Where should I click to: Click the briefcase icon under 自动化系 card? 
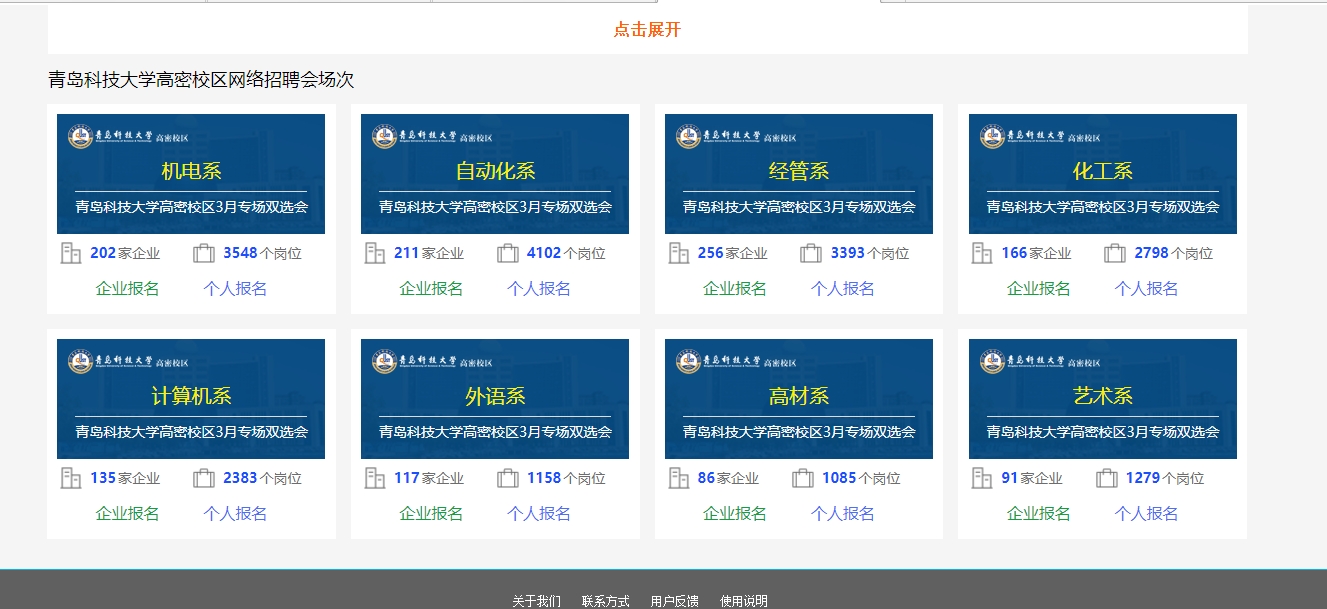point(508,253)
